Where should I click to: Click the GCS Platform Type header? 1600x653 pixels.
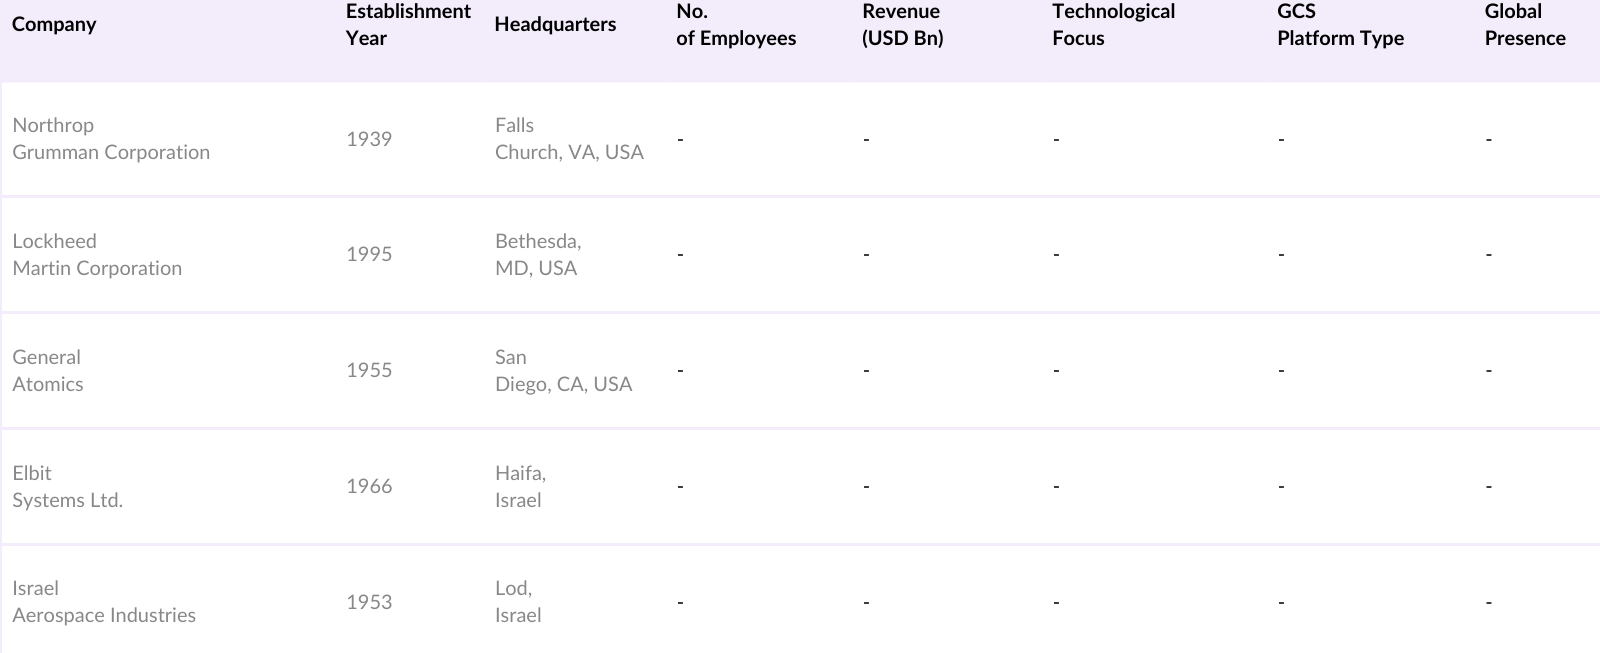(1340, 25)
